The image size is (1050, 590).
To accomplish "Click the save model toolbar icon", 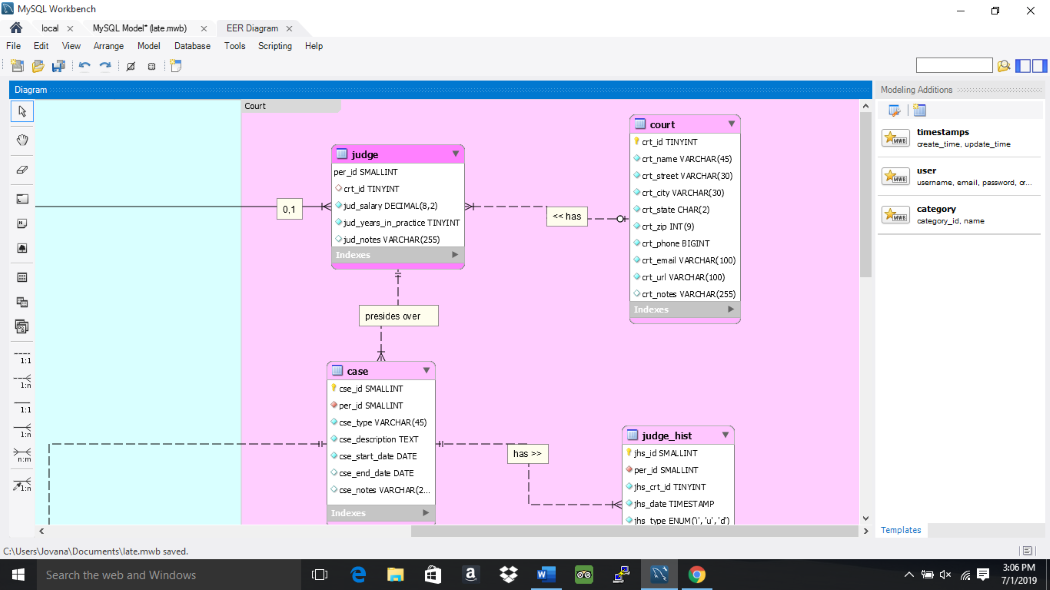I will (58, 66).
